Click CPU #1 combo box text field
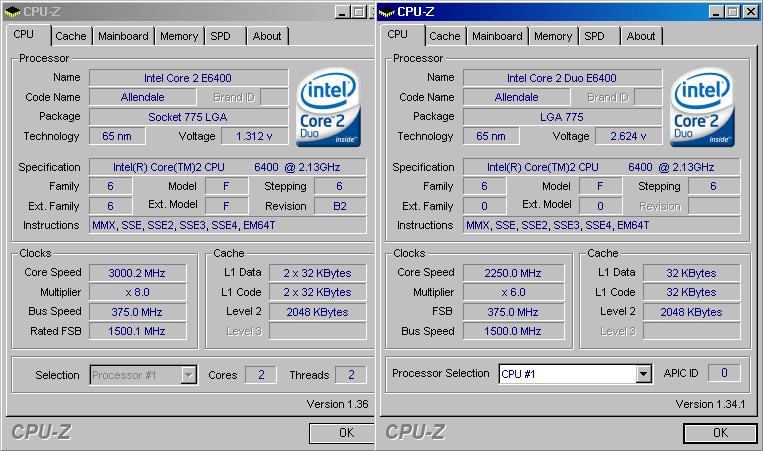 coord(567,374)
